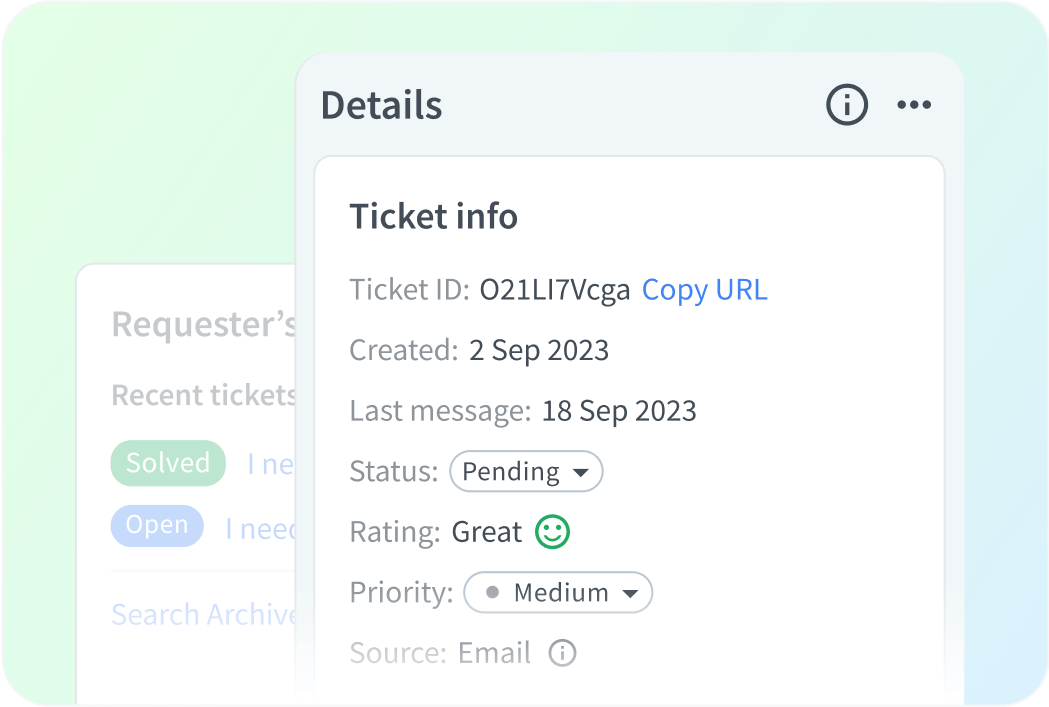Open the Search Archive link
This screenshot has height=707, width=1049.
(x=200, y=614)
